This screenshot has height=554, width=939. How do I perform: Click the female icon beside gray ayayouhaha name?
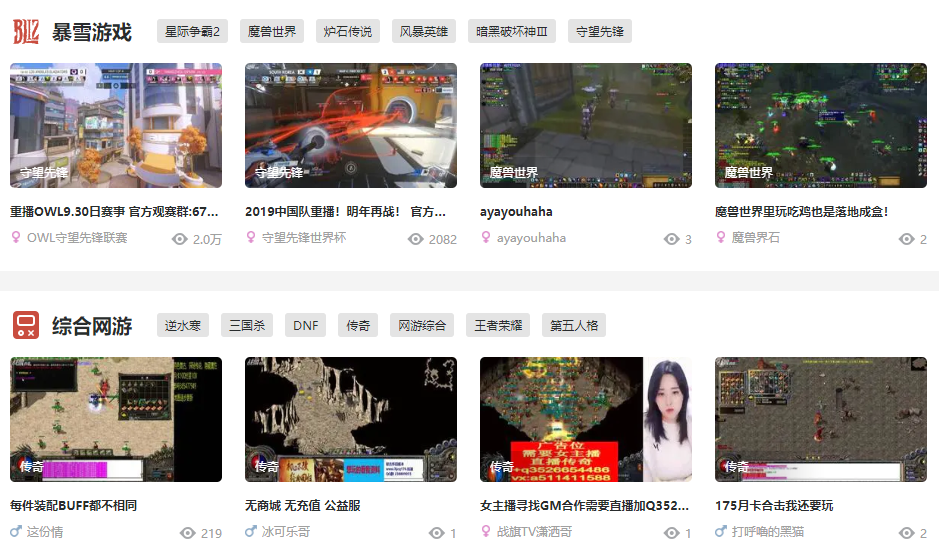tap(486, 237)
